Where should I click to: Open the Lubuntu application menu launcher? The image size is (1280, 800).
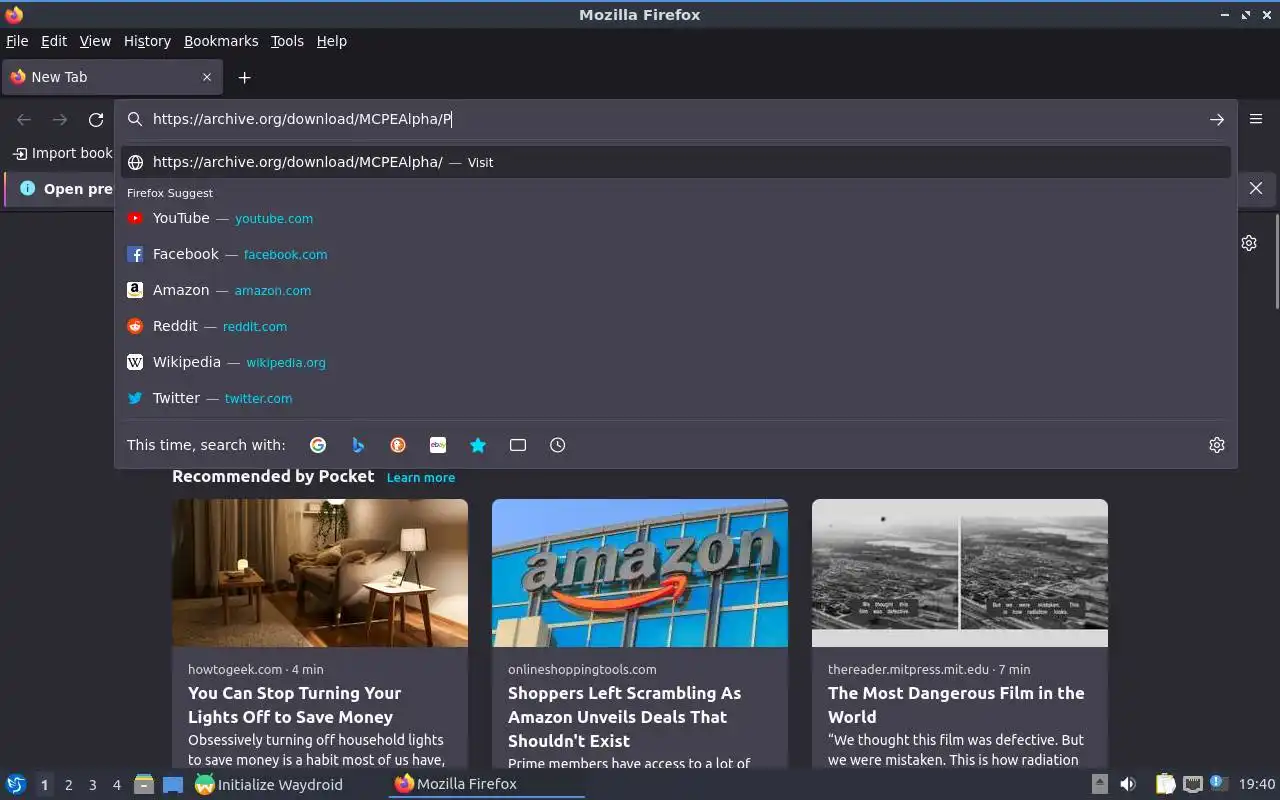tap(15, 784)
